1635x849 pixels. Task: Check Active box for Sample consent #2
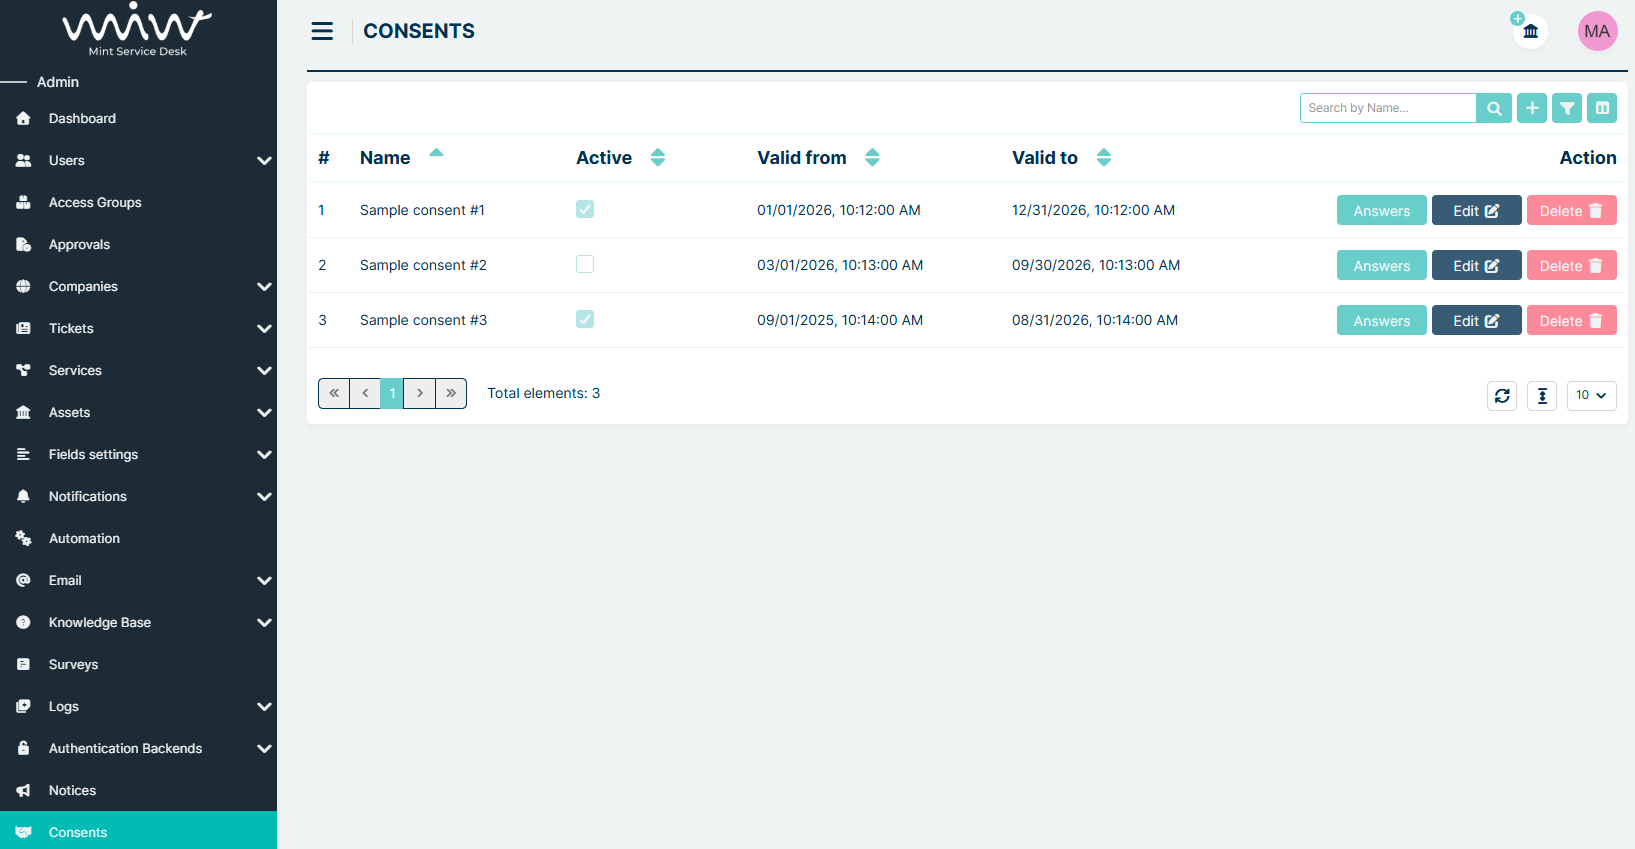tap(585, 264)
